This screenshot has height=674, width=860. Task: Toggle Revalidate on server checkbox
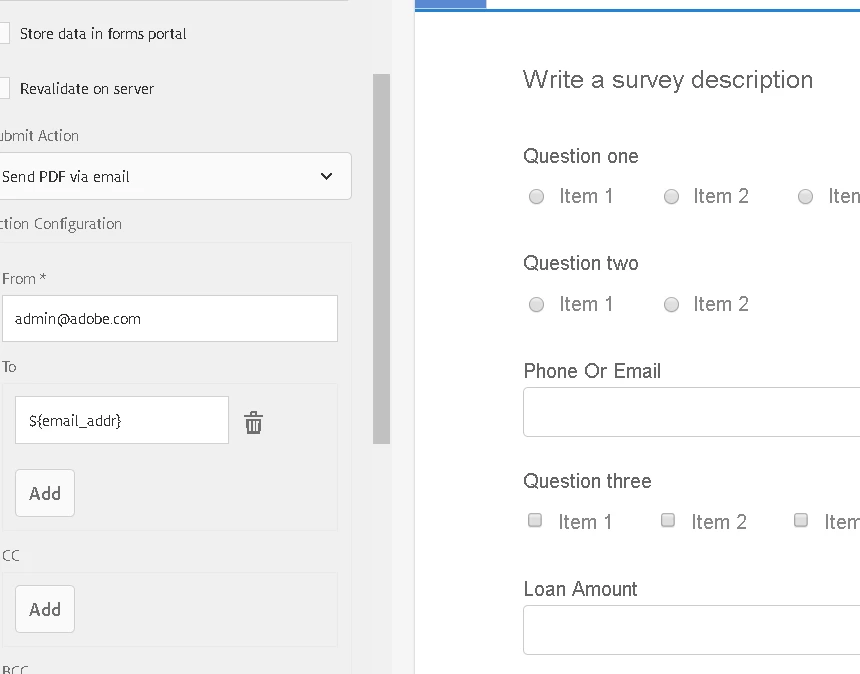pyautogui.click(x=3, y=89)
